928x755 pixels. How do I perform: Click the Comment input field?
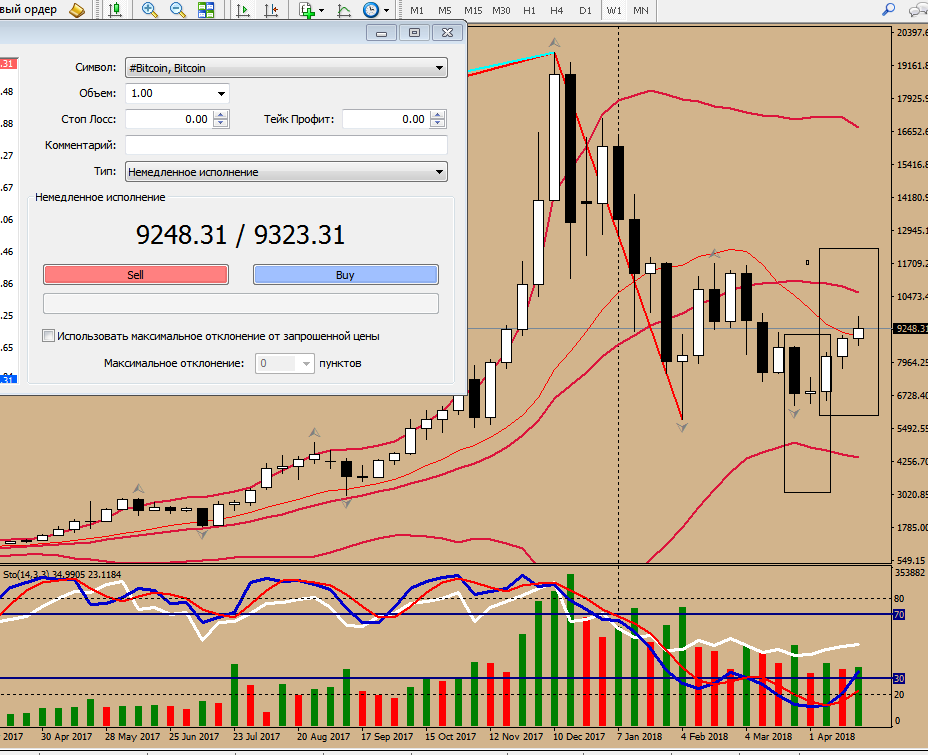click(286, 145)
